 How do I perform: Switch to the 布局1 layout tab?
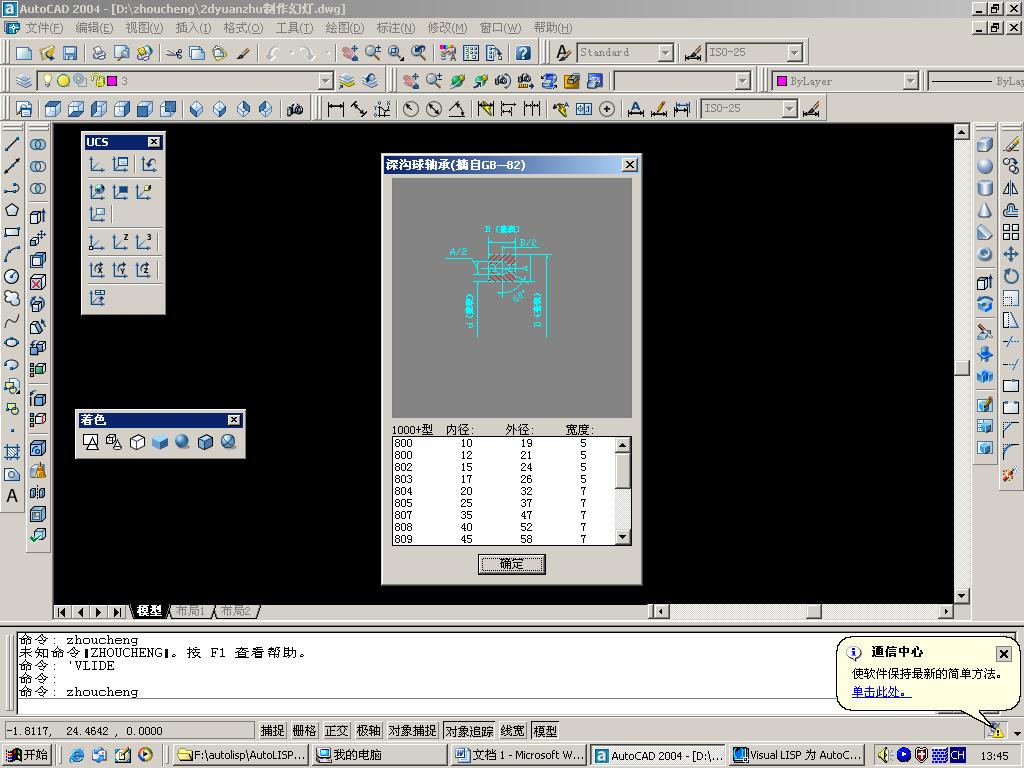tap(190, 611)
